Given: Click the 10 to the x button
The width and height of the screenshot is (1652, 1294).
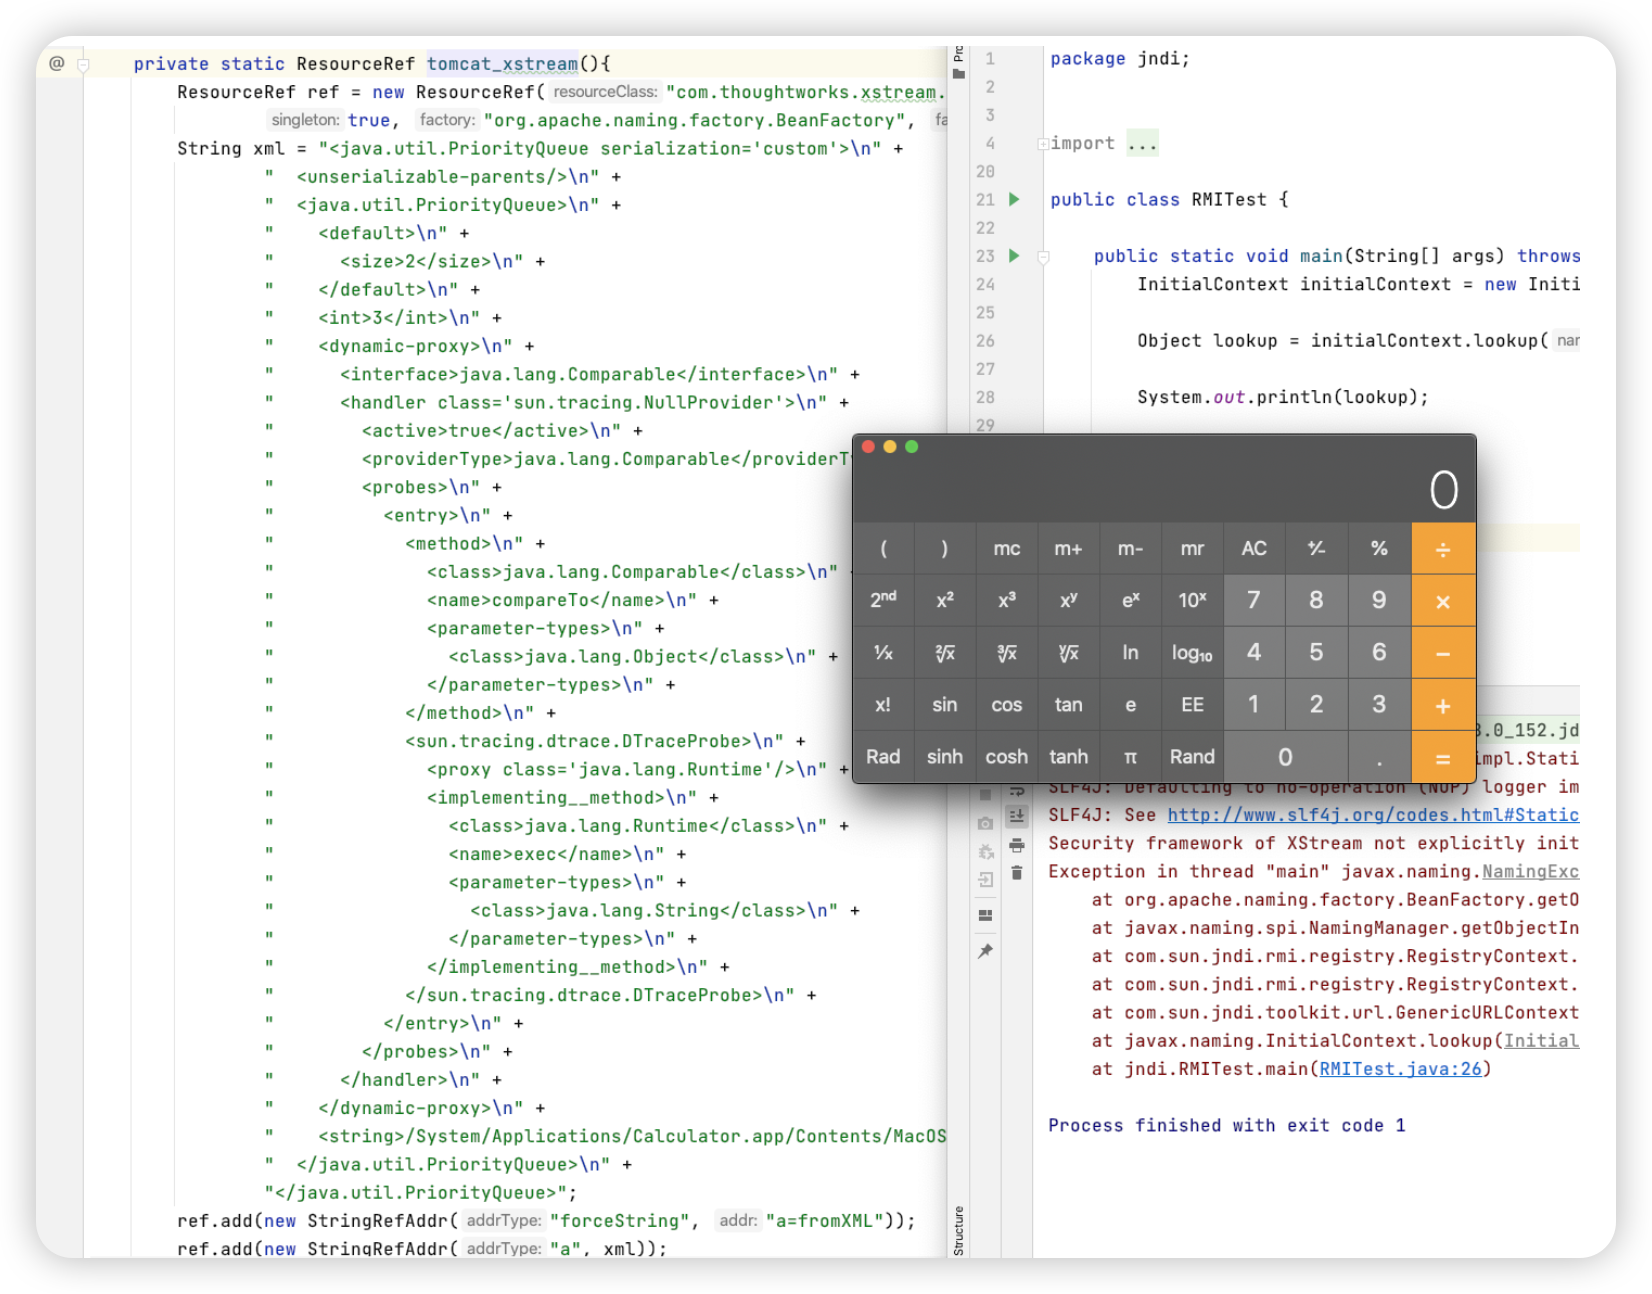Looking at the screenshot, I should [1192, 600].
